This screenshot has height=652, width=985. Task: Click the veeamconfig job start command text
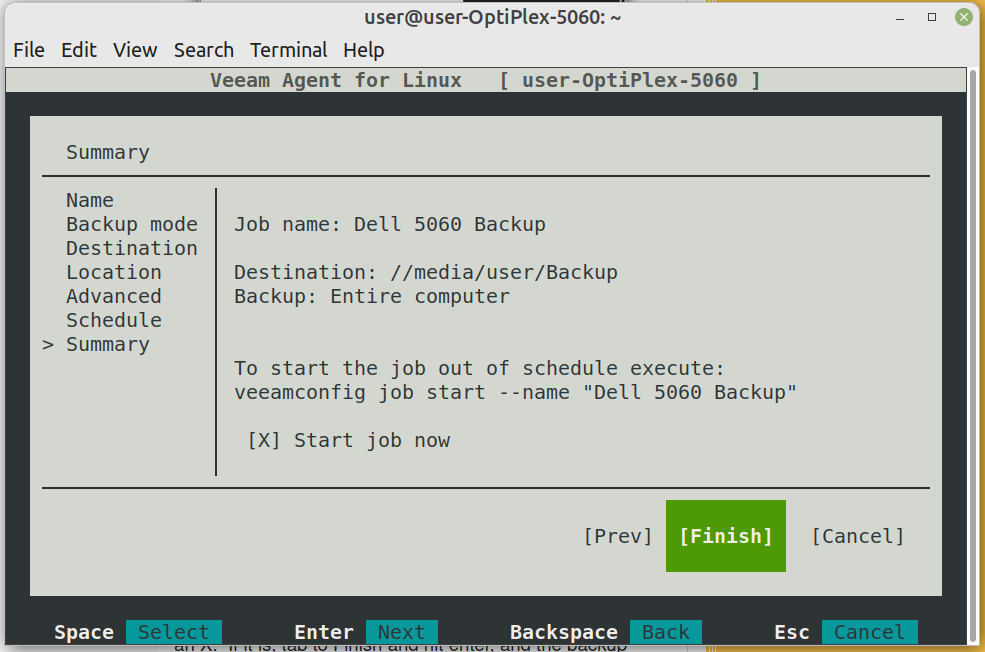[x=515, y=393]
